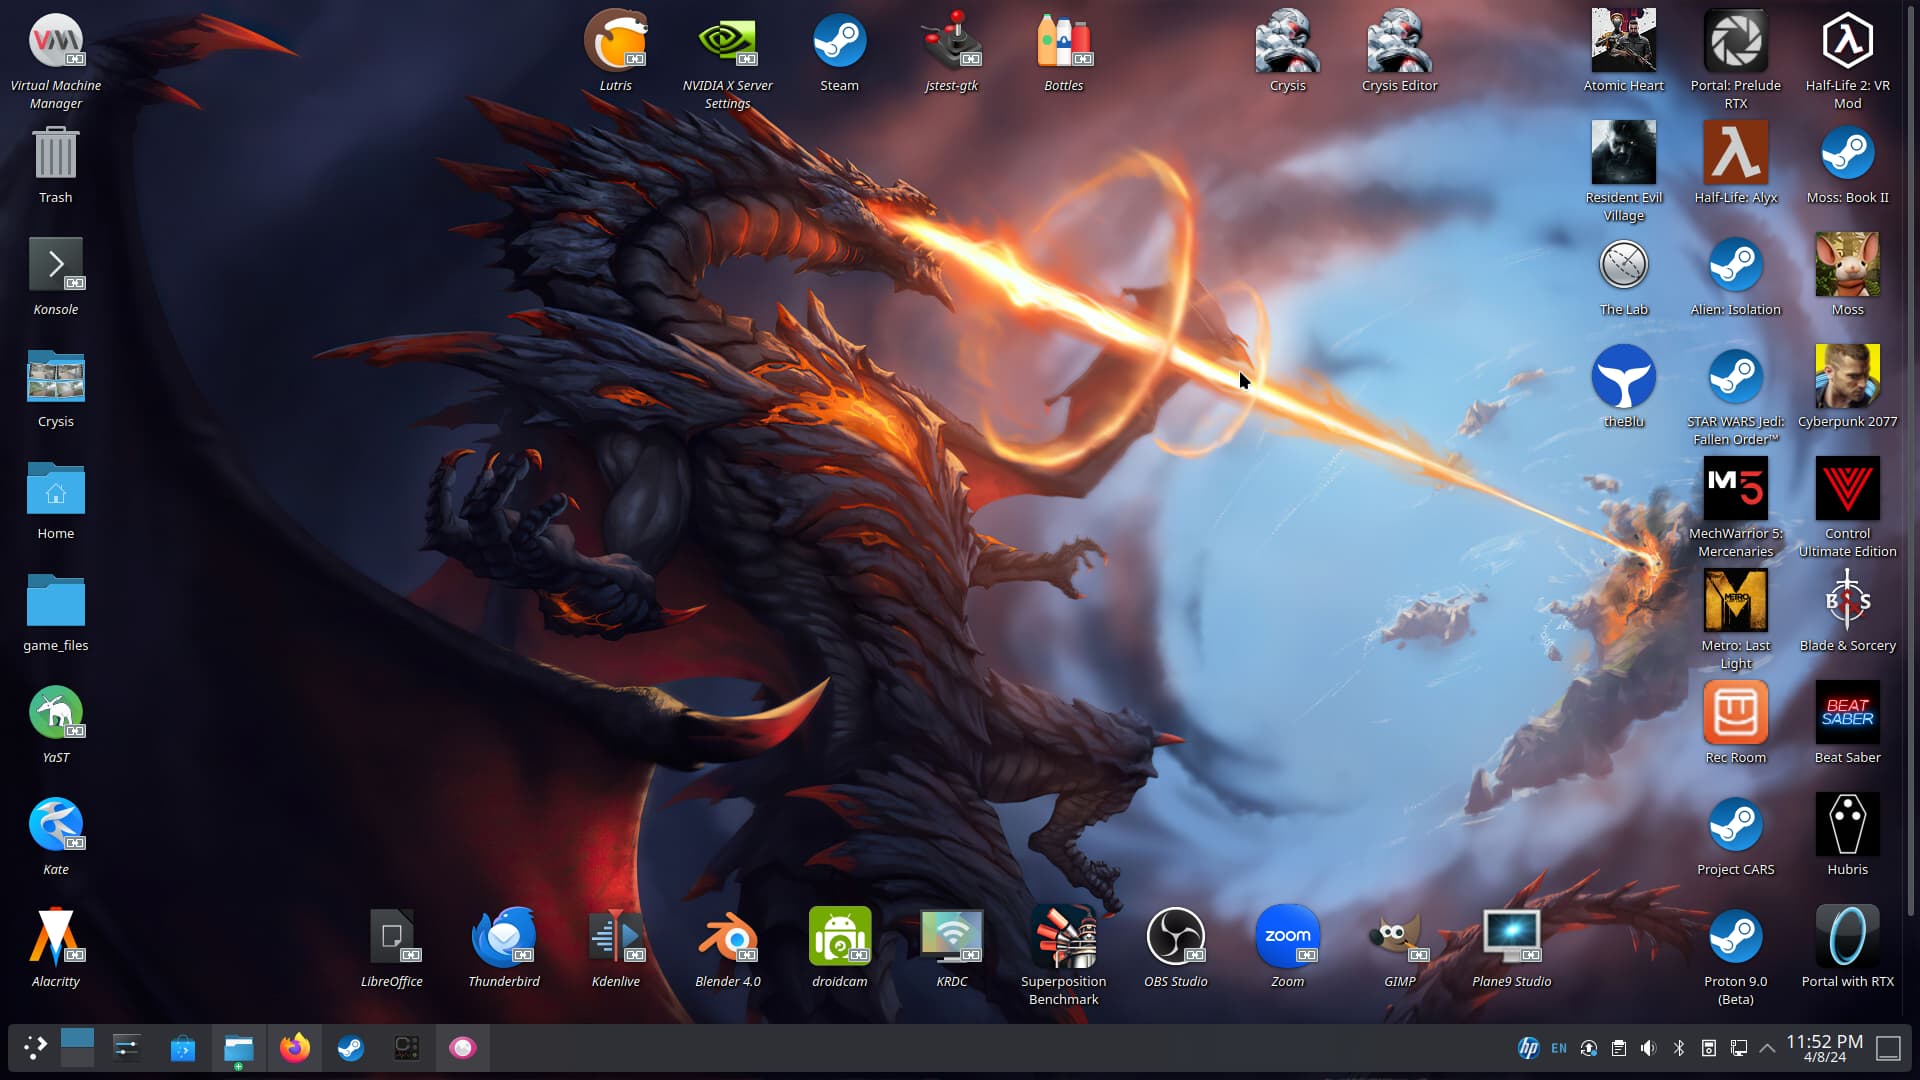The image size is (1920, 1080).
Task: Click the EN keyboard layout indicator
Action: click(1558, 1048)
